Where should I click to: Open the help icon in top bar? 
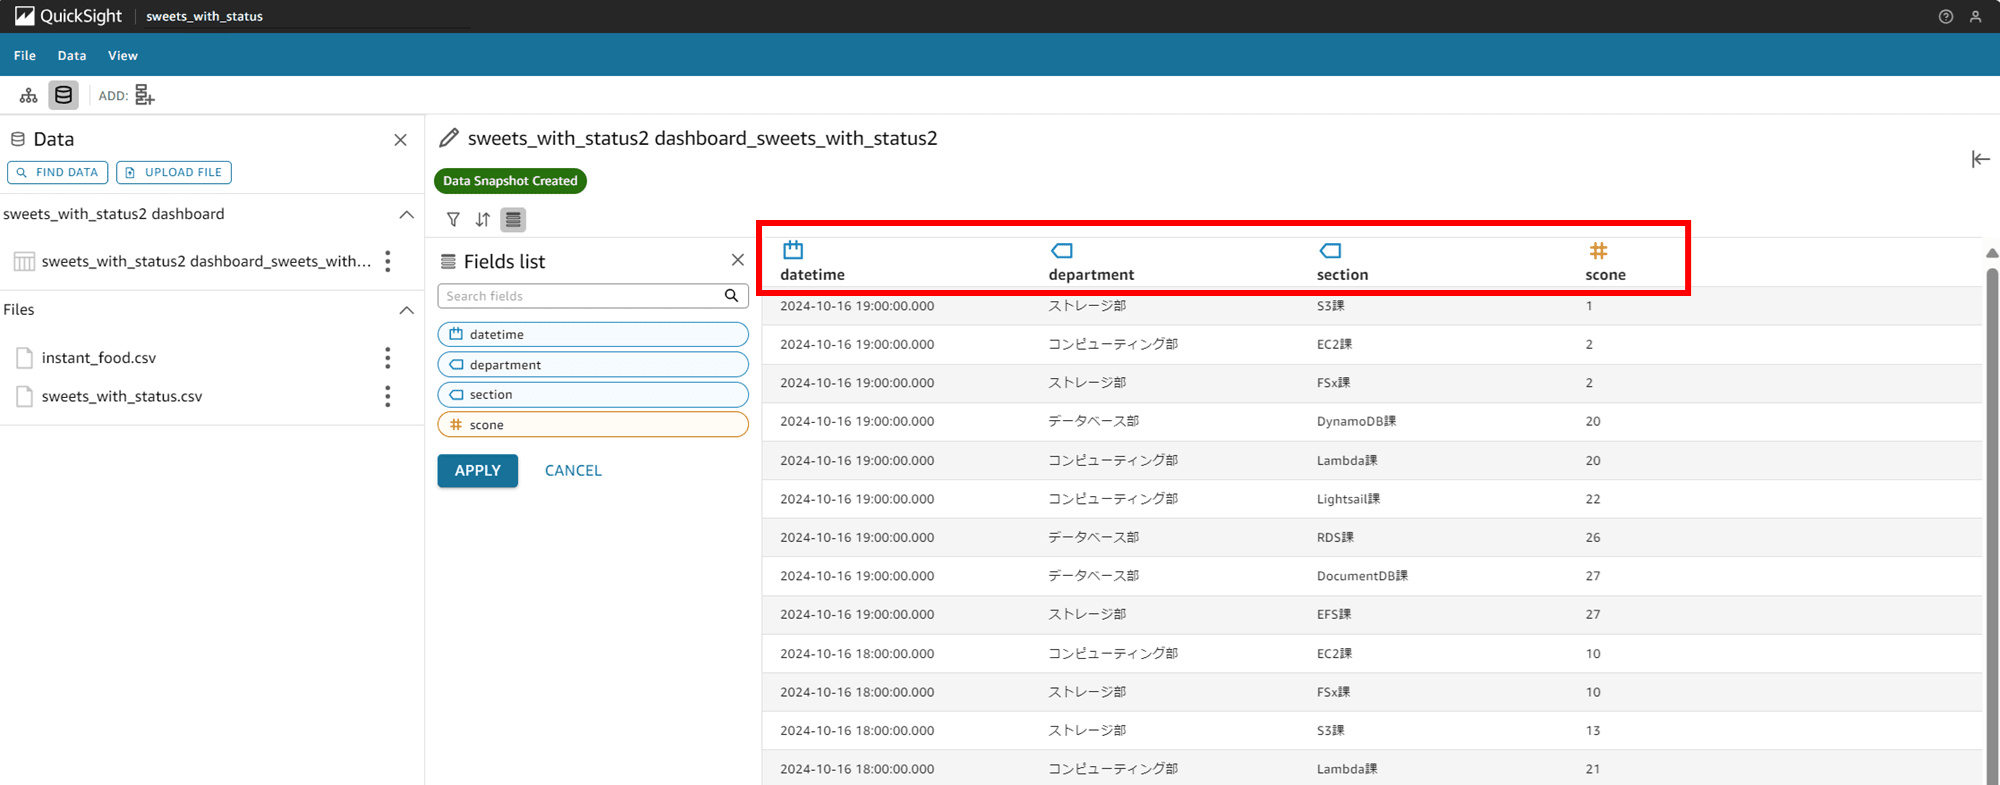tap(1945, 16)
